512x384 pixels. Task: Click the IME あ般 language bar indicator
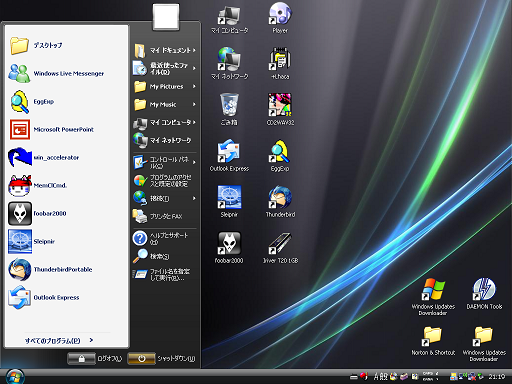[x=381, y=377]
